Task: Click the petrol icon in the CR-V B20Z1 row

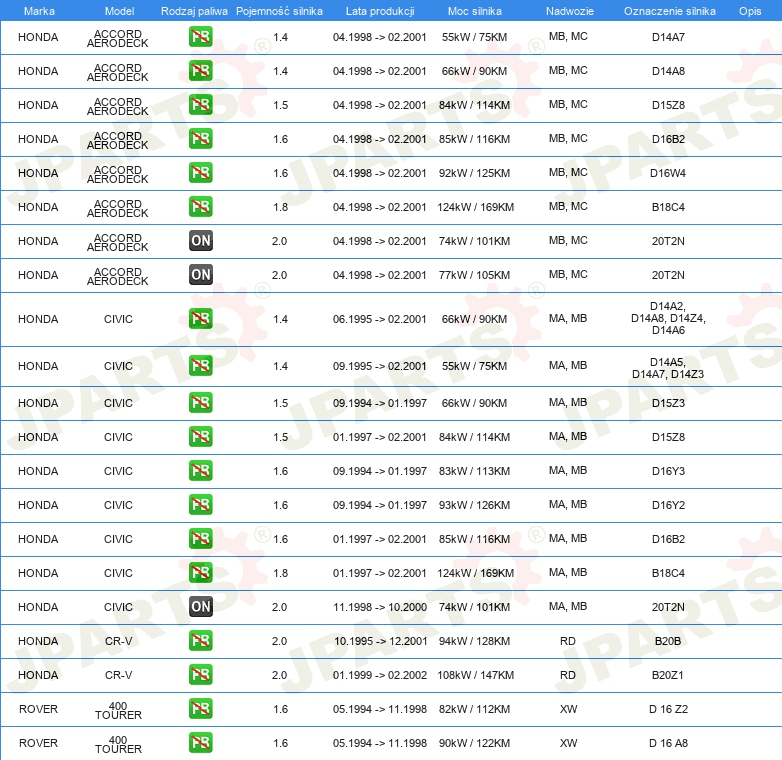Action: [200, 674]
